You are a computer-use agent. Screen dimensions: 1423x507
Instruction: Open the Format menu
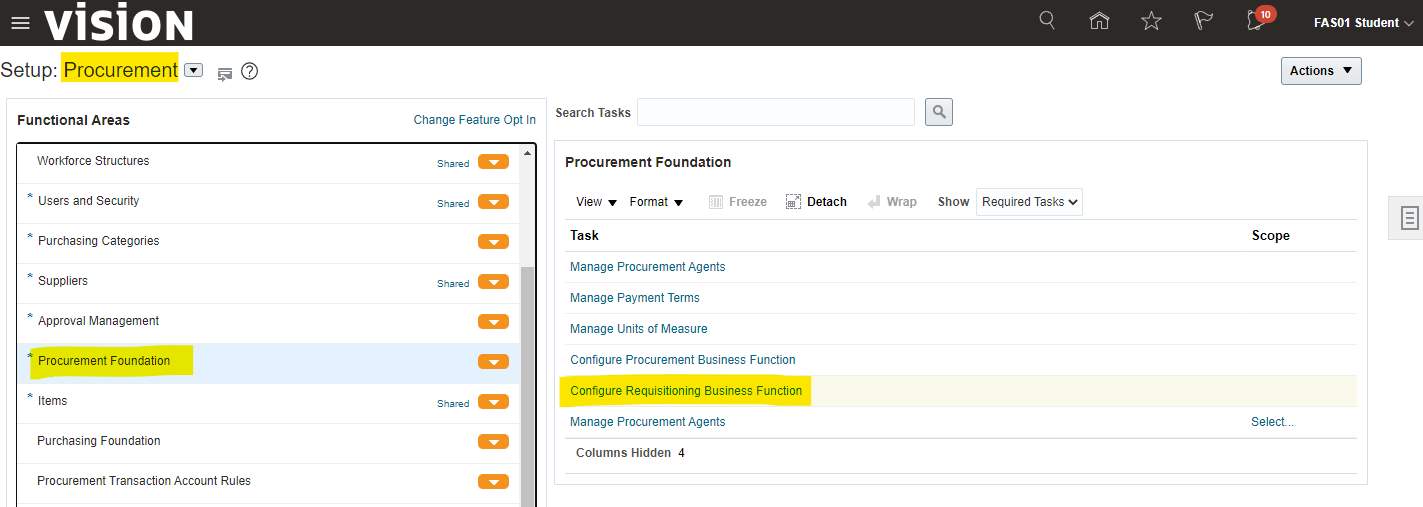(656, 202)
